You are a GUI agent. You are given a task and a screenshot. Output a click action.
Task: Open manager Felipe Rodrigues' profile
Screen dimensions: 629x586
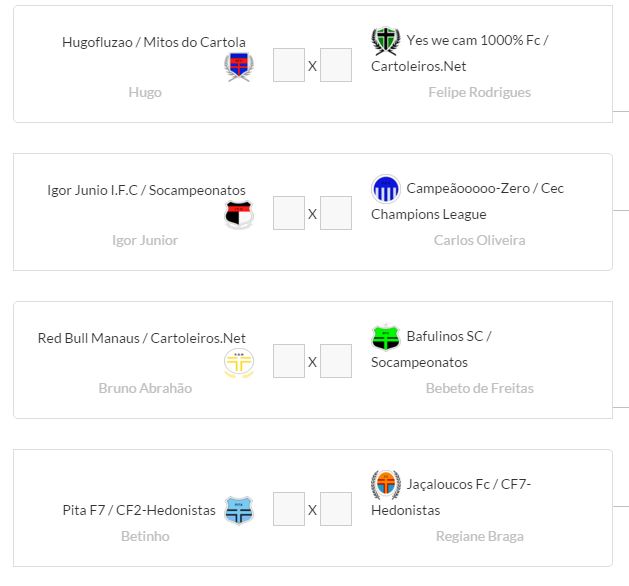[479, 92]
